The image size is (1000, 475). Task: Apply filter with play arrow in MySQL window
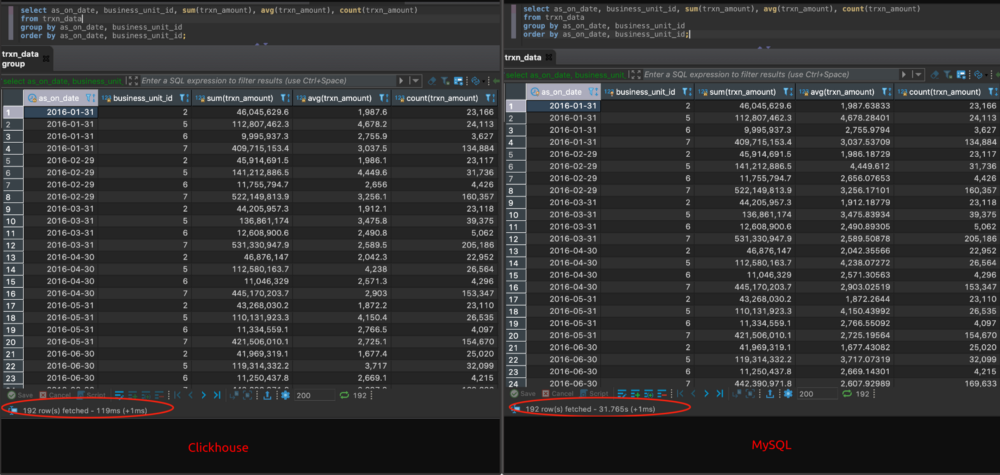[904, 75]
